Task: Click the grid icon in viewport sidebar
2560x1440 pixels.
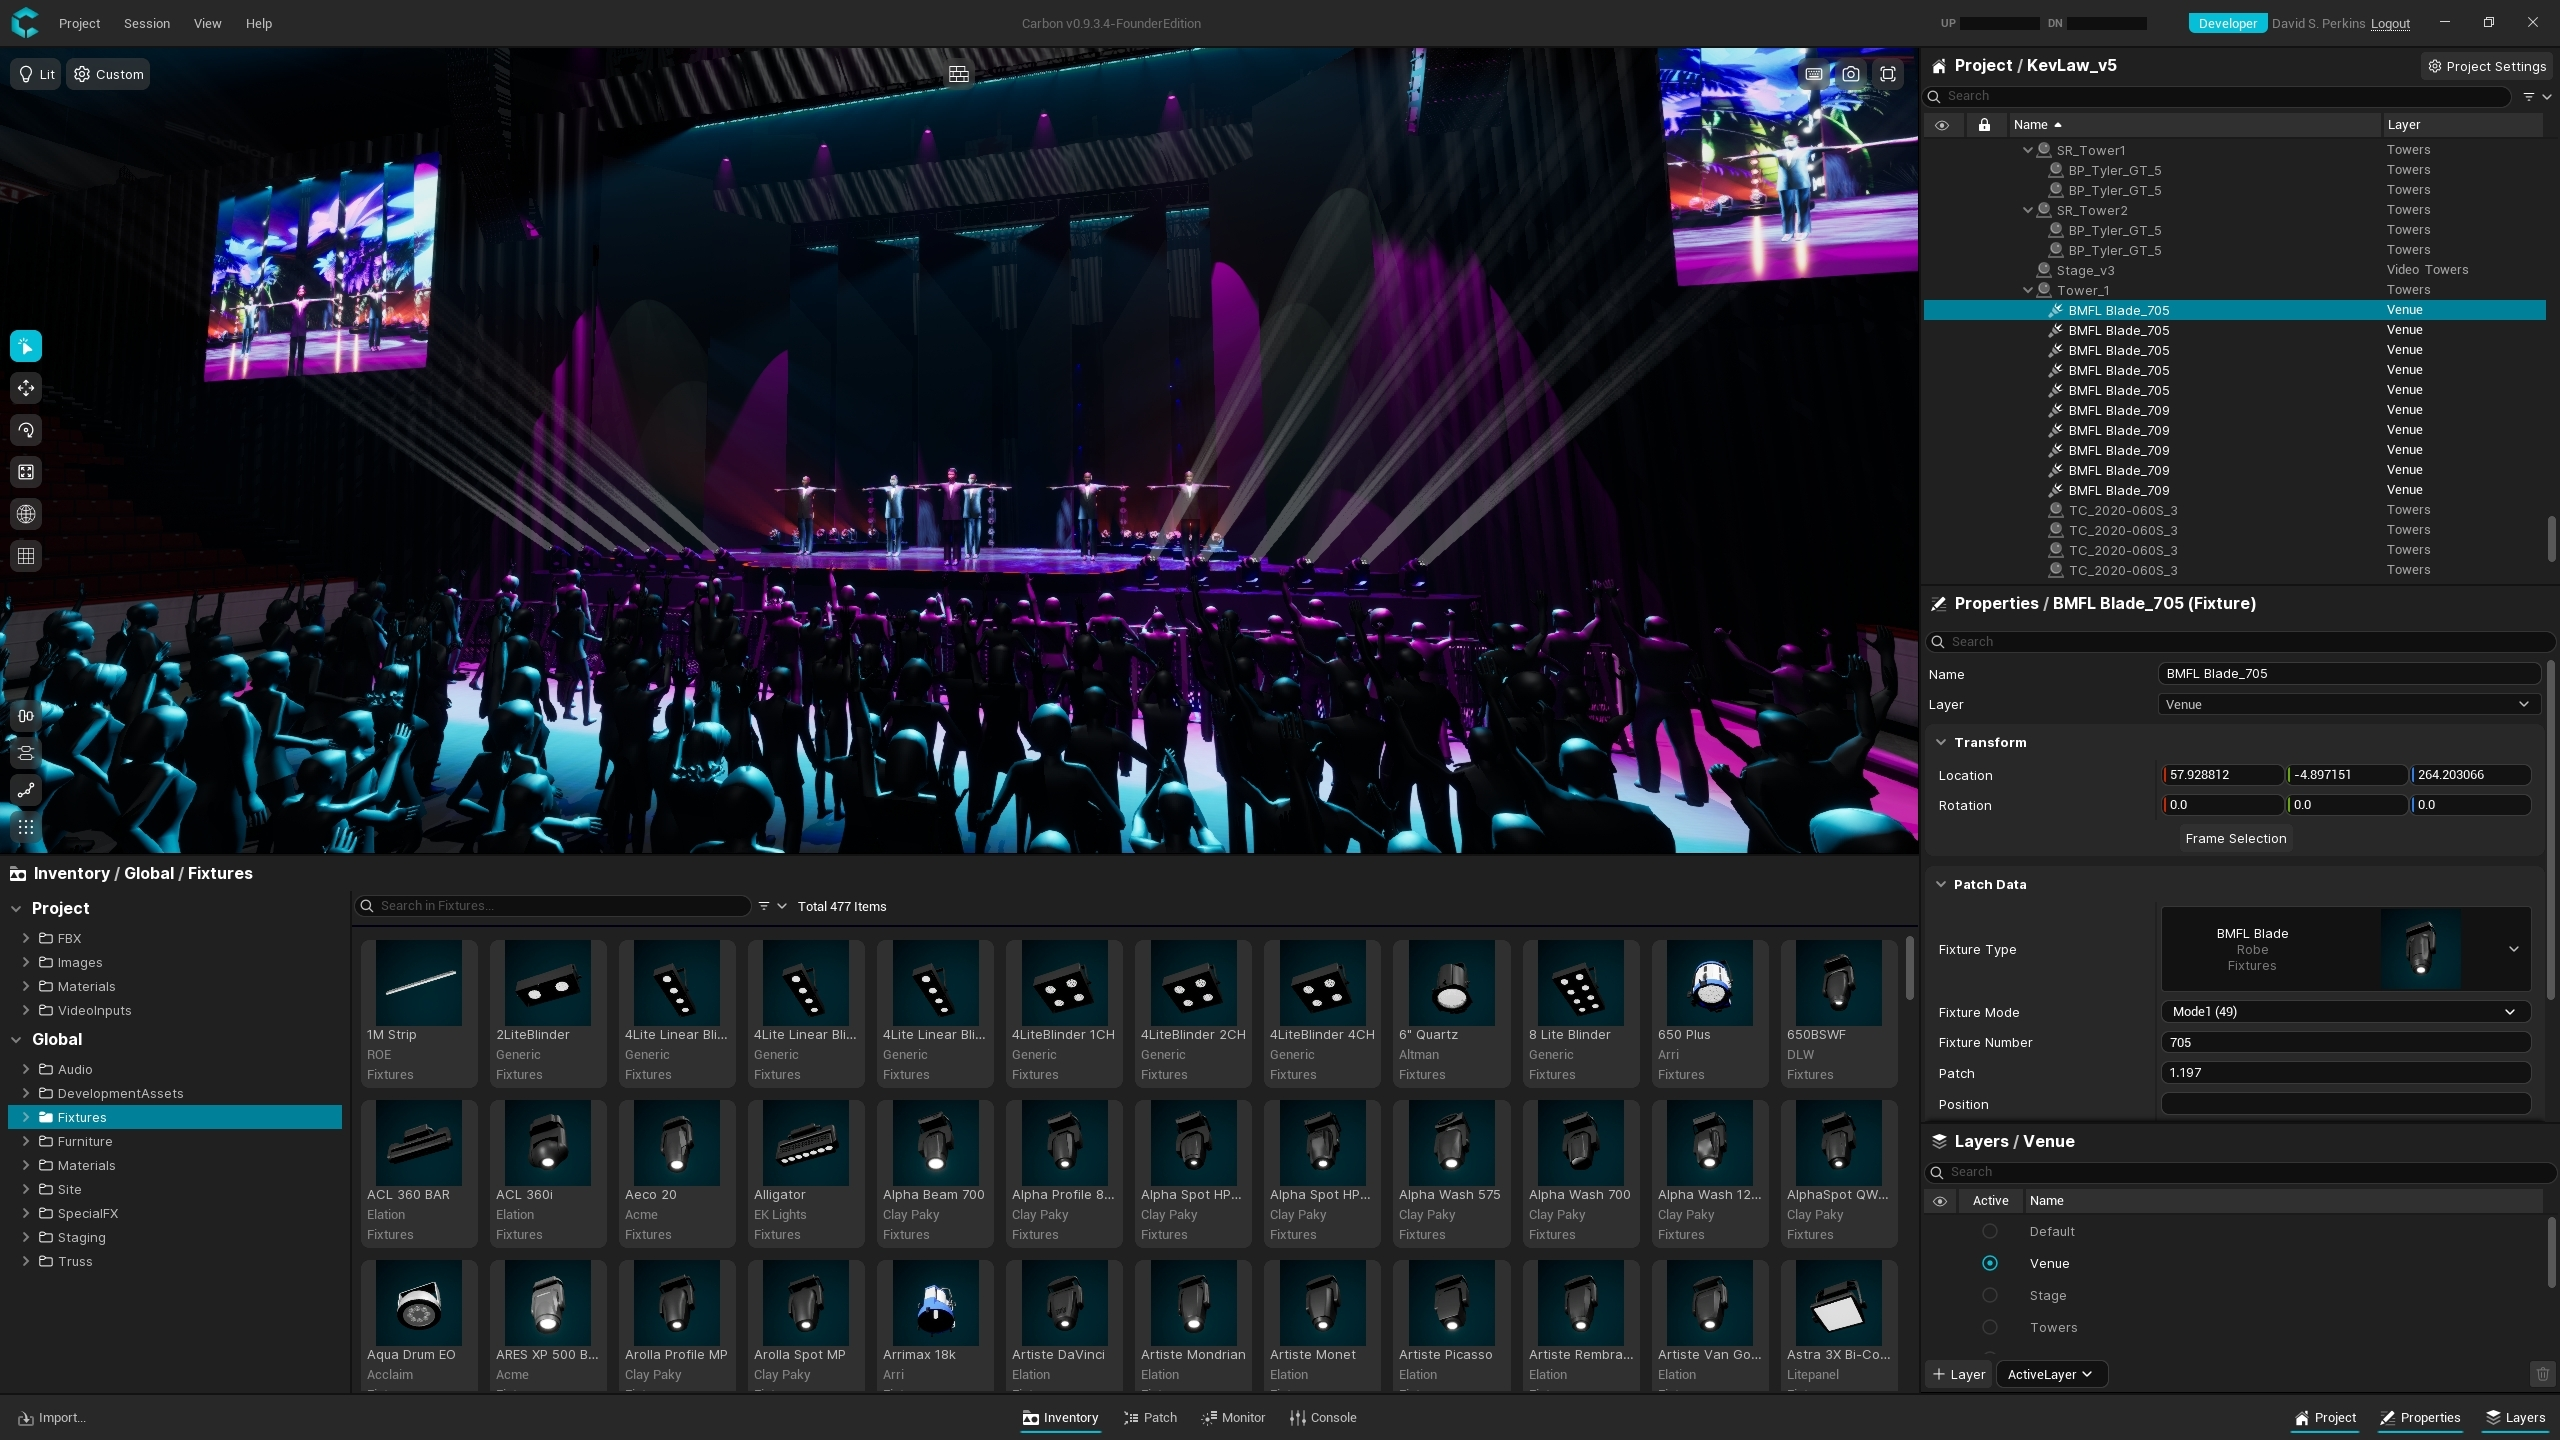Action: [x=26, y=556]
